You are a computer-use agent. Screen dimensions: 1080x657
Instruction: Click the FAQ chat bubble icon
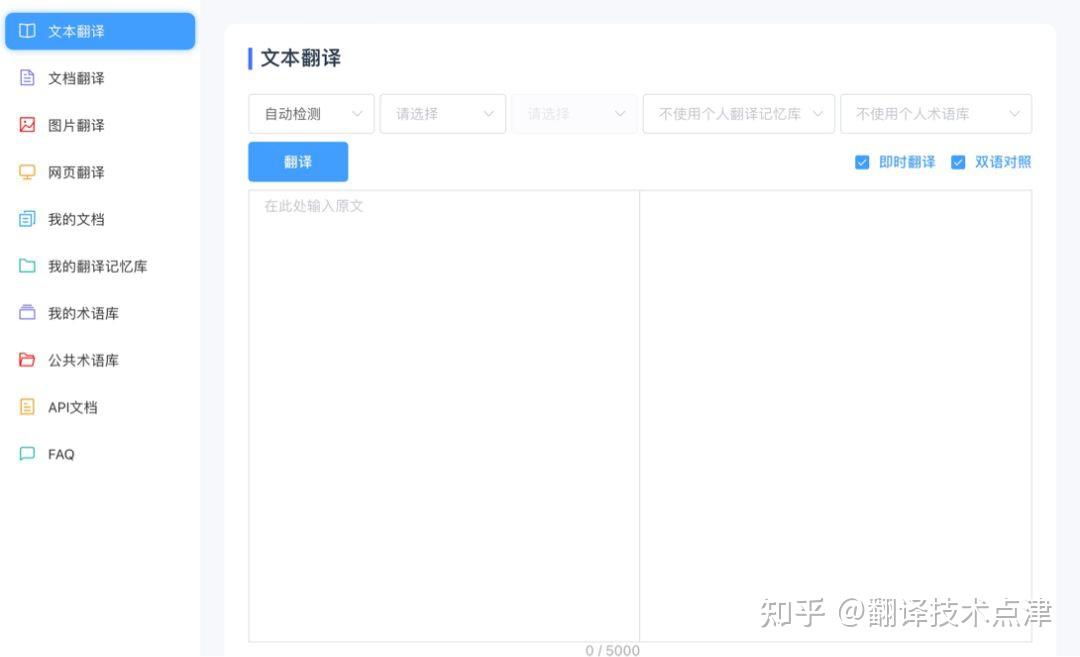coord(27,454)
